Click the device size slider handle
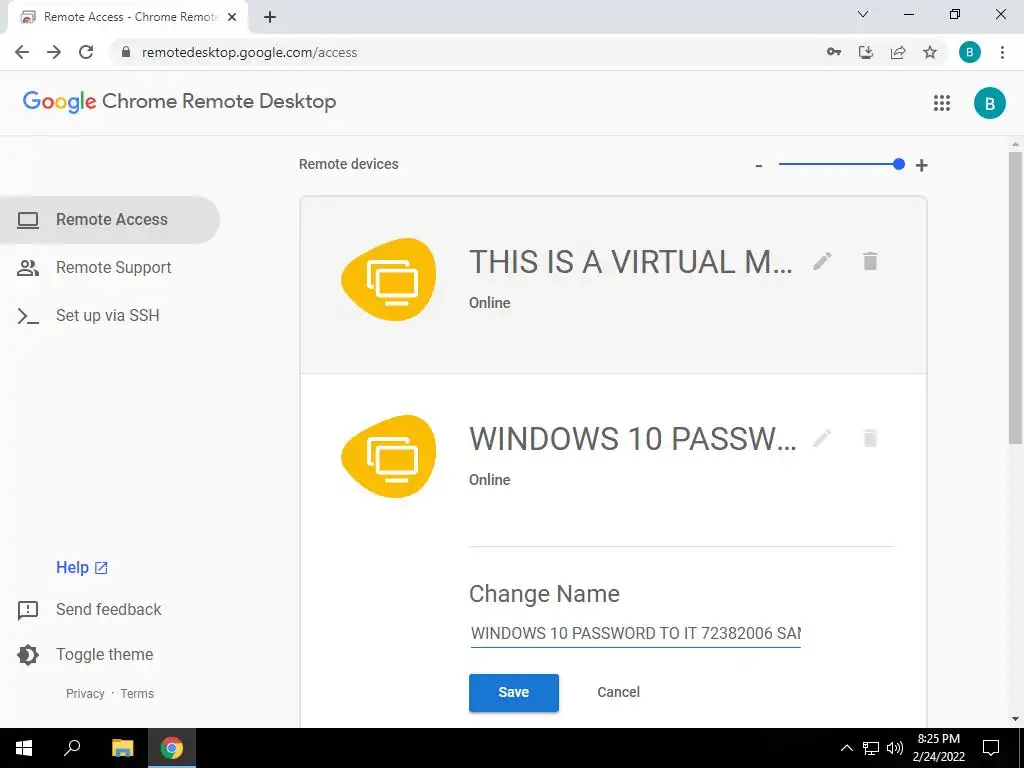The width and height of the screenshot is (1024, 768). [x=899, y=165]
